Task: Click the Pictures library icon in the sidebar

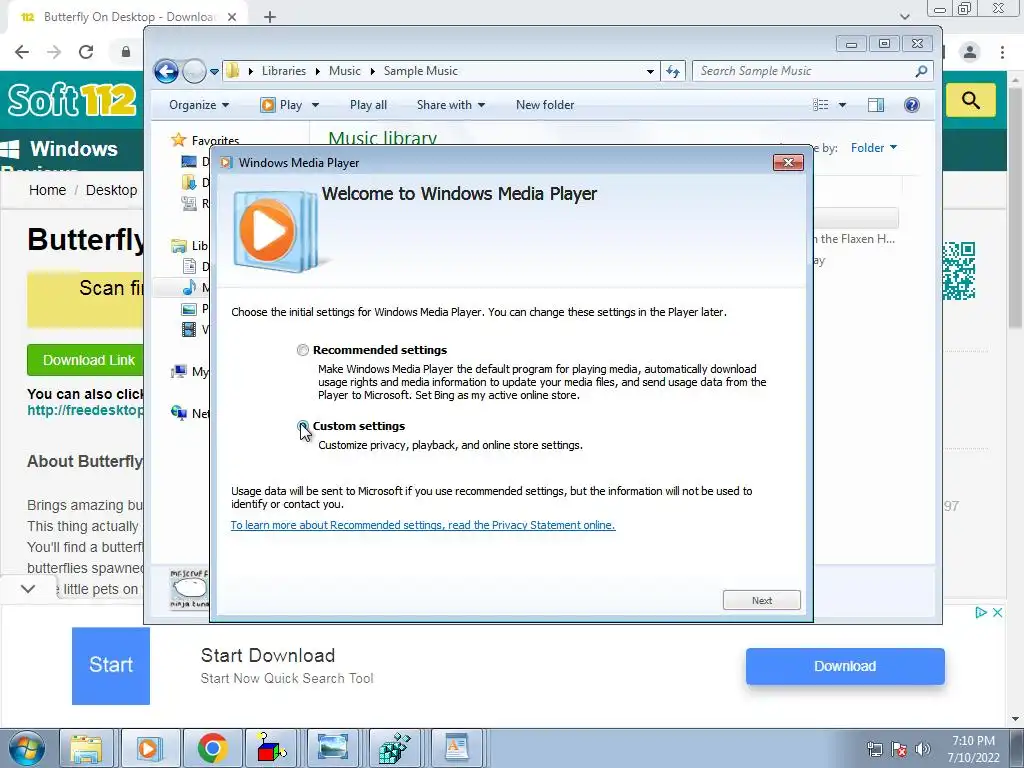Action: [x=189, y=308]
